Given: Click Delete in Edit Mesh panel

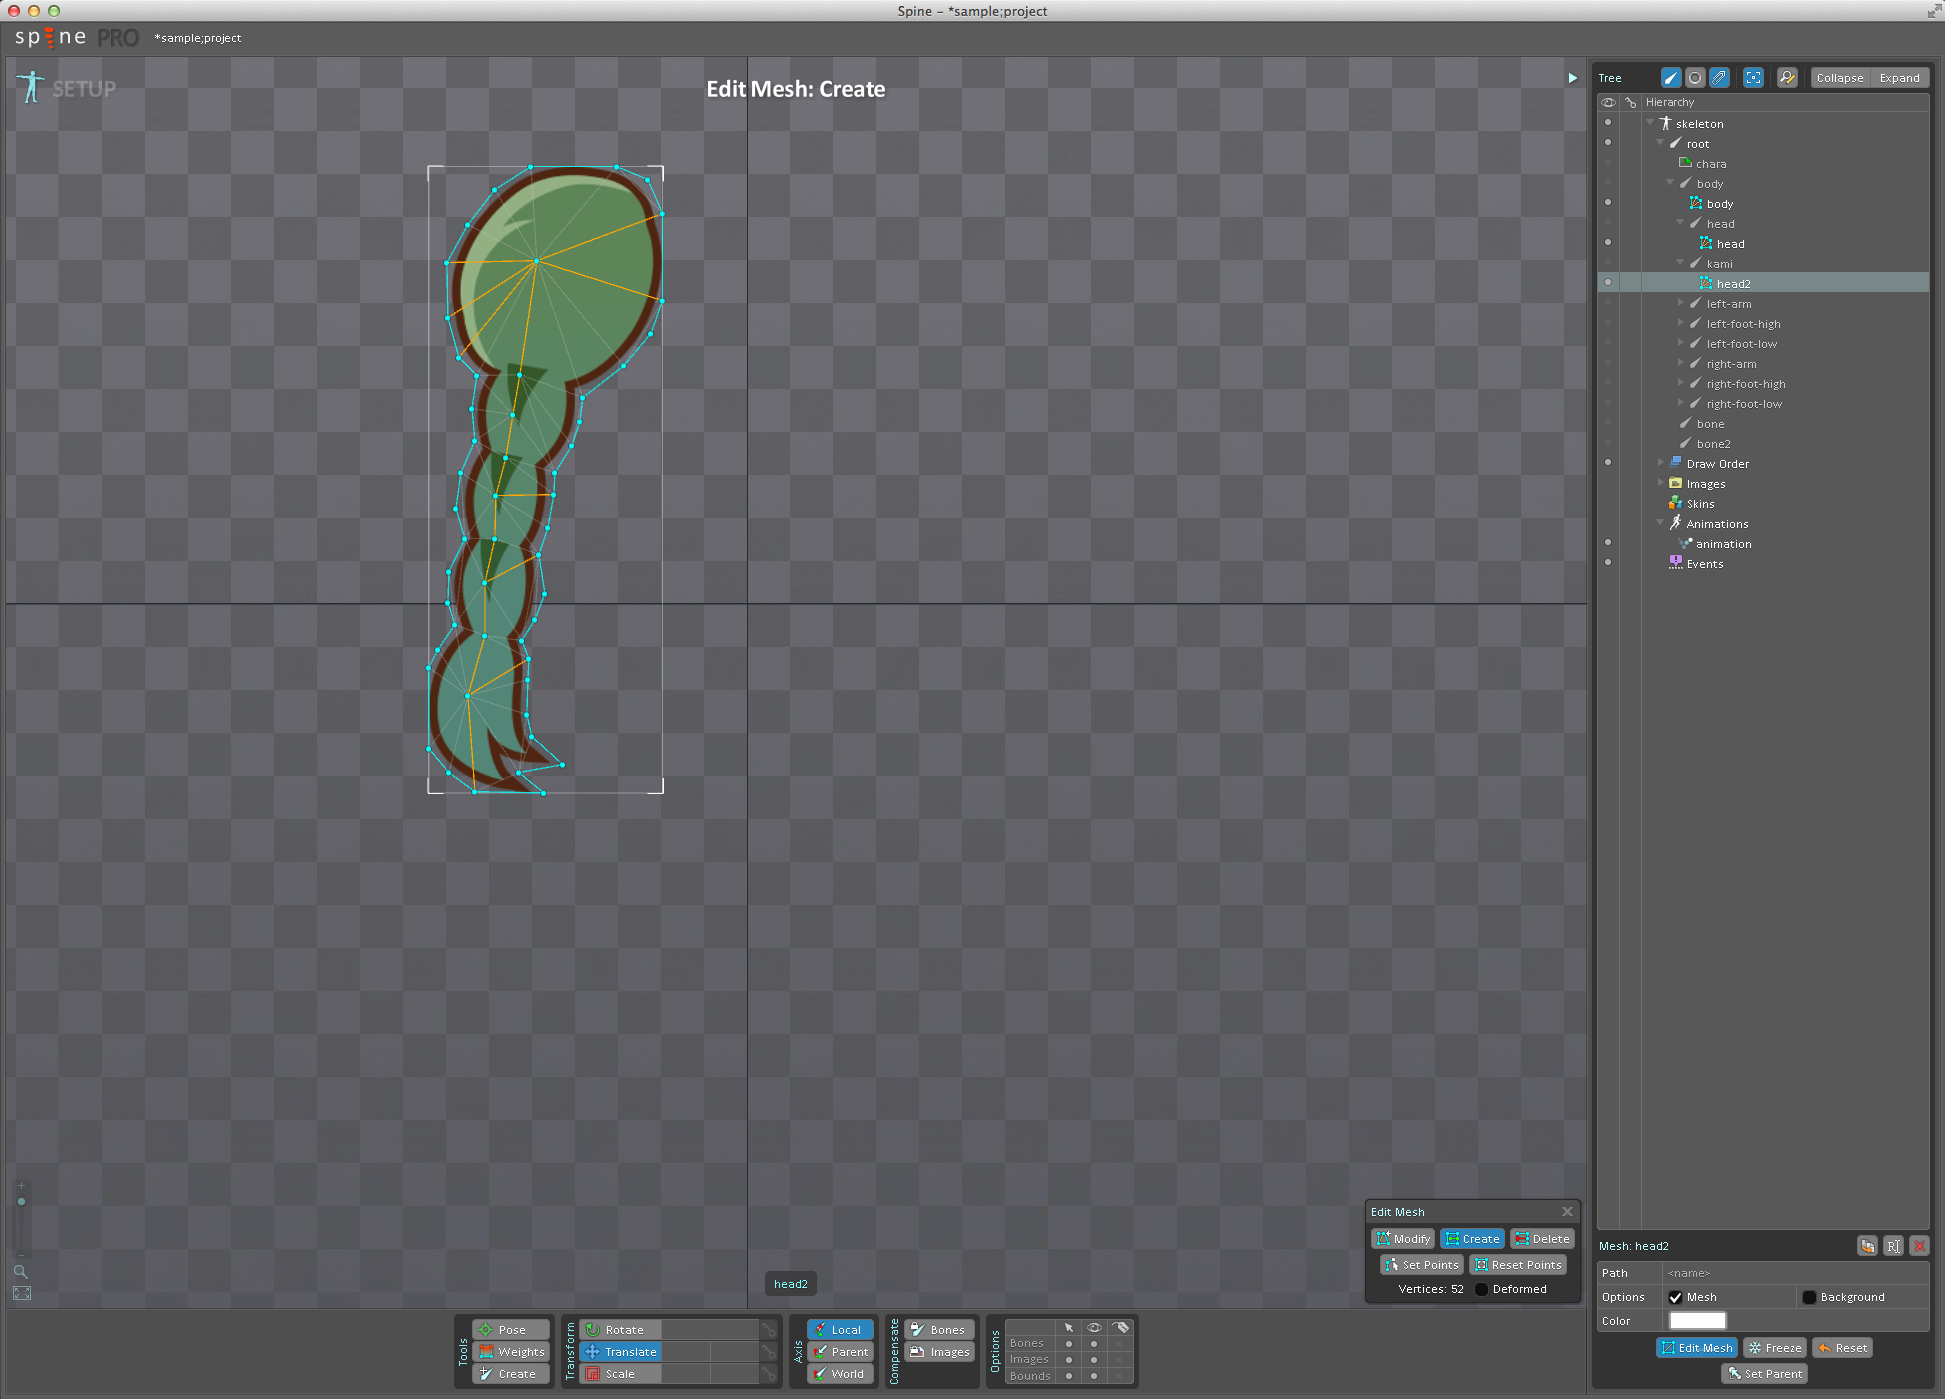Looking at the screenshot, I should pyautogui.click(x=1542, y=1239).
